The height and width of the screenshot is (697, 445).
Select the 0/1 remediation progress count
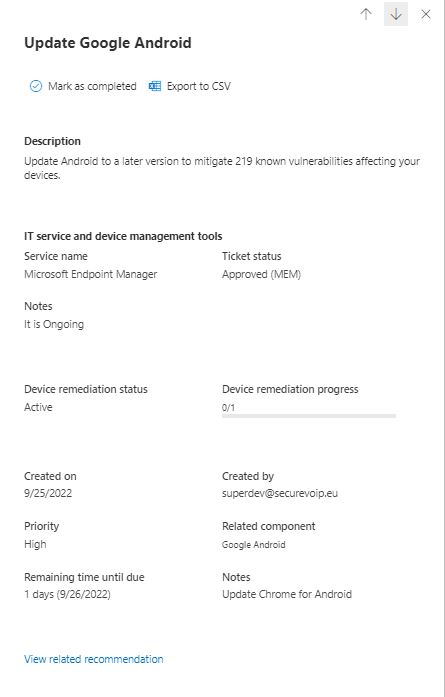[x=229, y=407]
